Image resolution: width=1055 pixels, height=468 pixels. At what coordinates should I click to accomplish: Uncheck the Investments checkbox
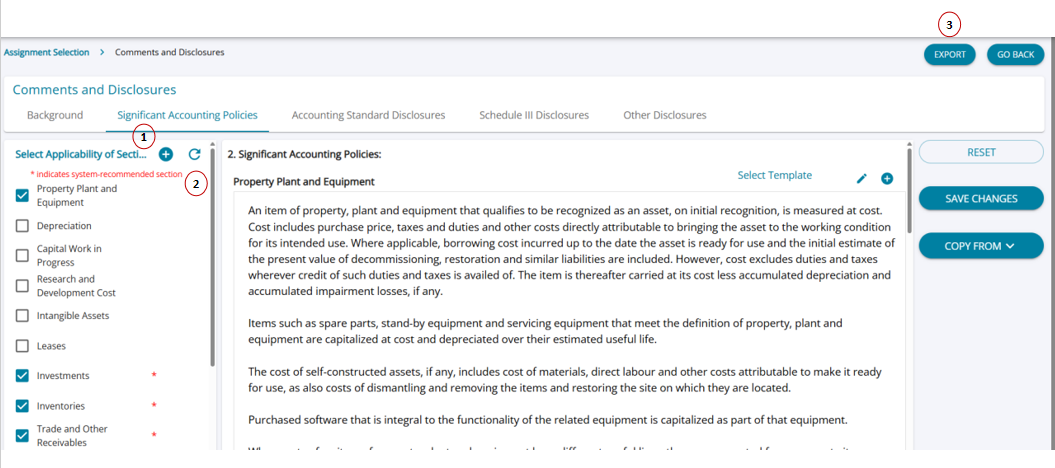pyautogui.click(x=22, y=376)
